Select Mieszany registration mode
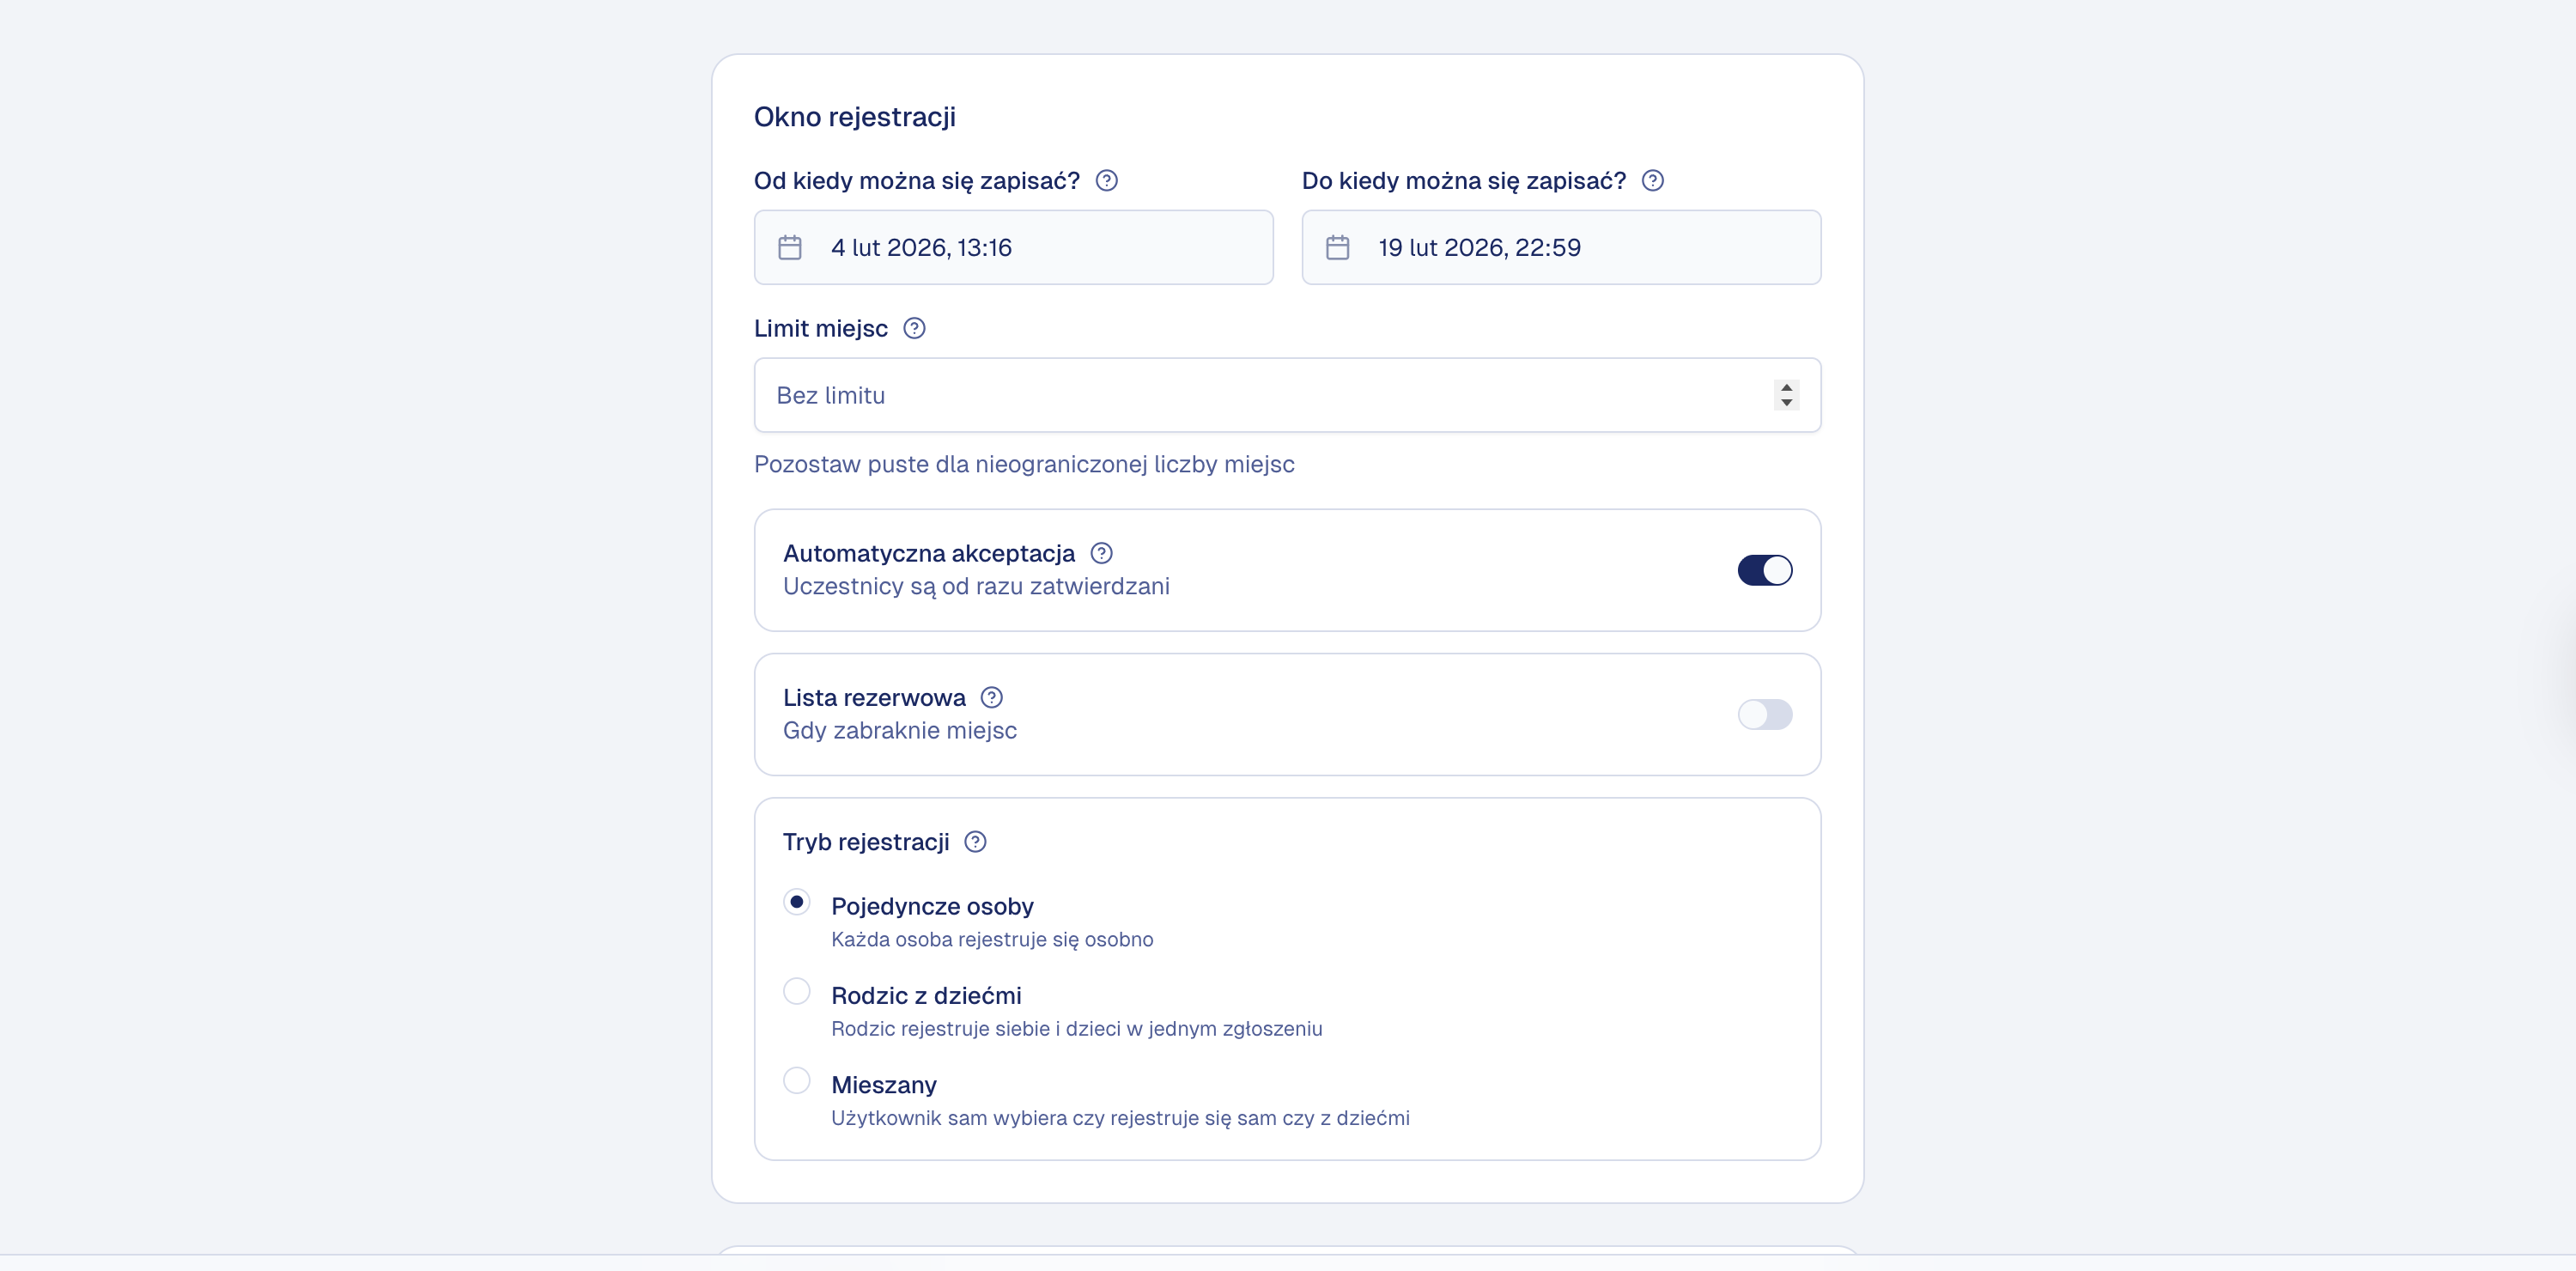Screen dimensions: 2576x1271 797,1080
